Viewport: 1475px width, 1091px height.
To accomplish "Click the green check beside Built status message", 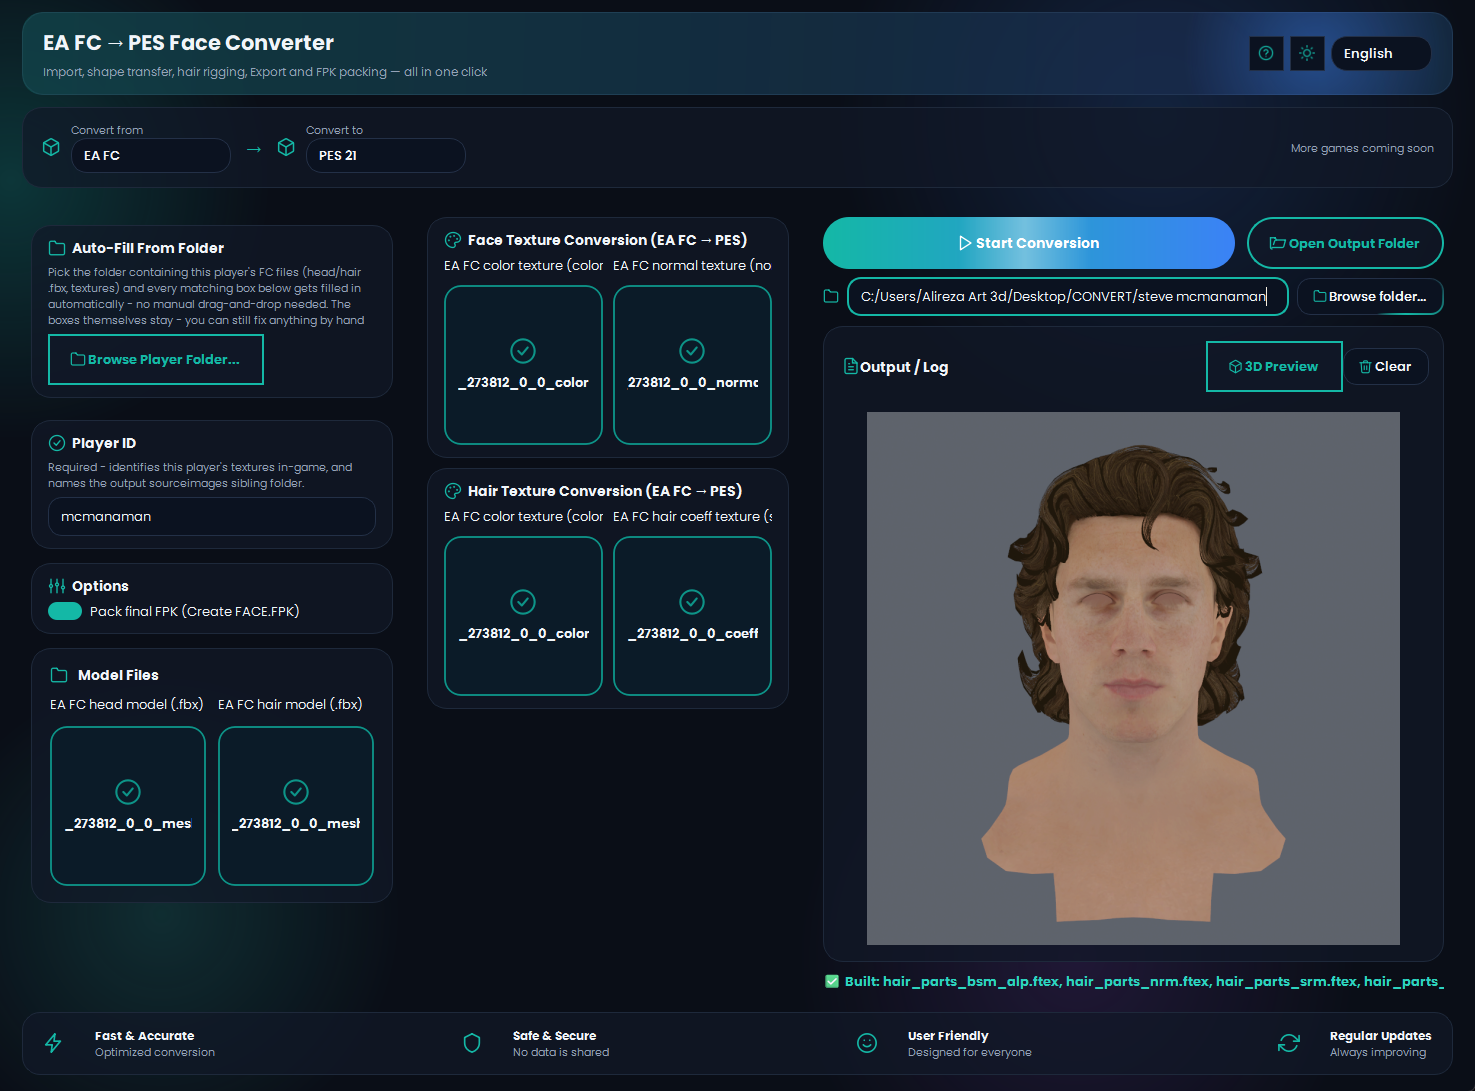I will (x=832, y=981).
